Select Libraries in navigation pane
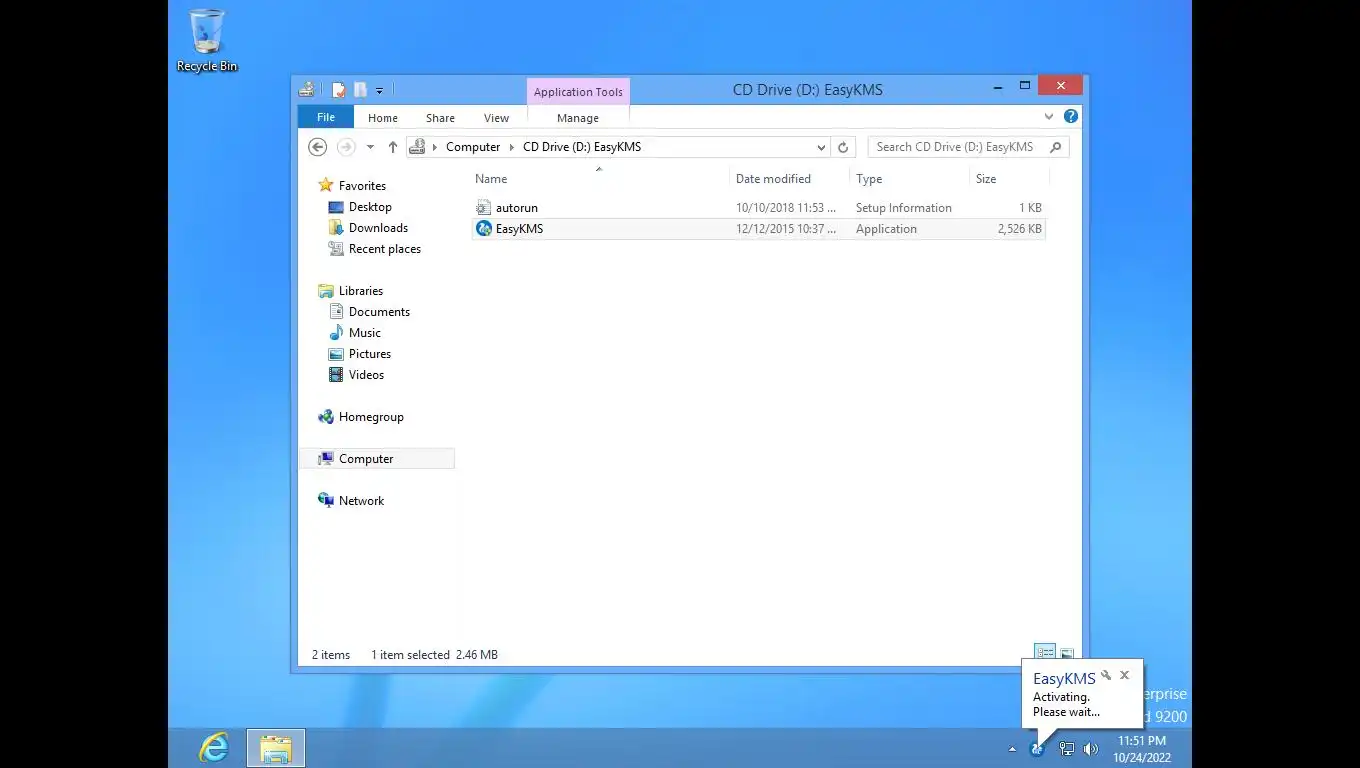Viewport: 1360px width, 768px height. [361, 291]
